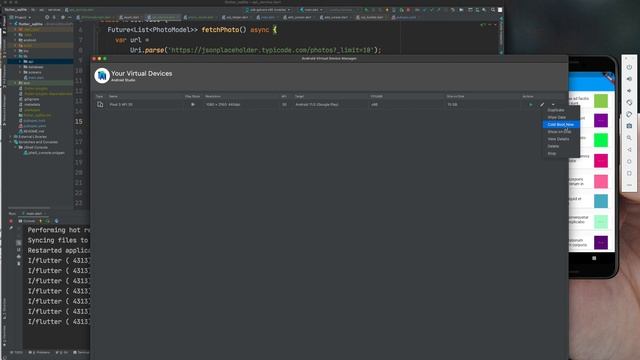
Task: Open the Project view dropdown
Action: (20, 18)
